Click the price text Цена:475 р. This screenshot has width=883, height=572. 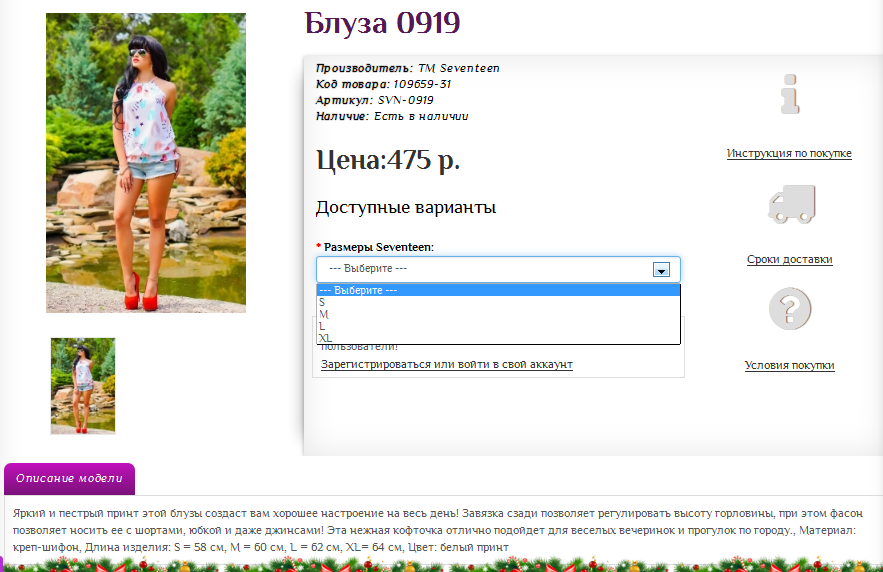(388, 160)
